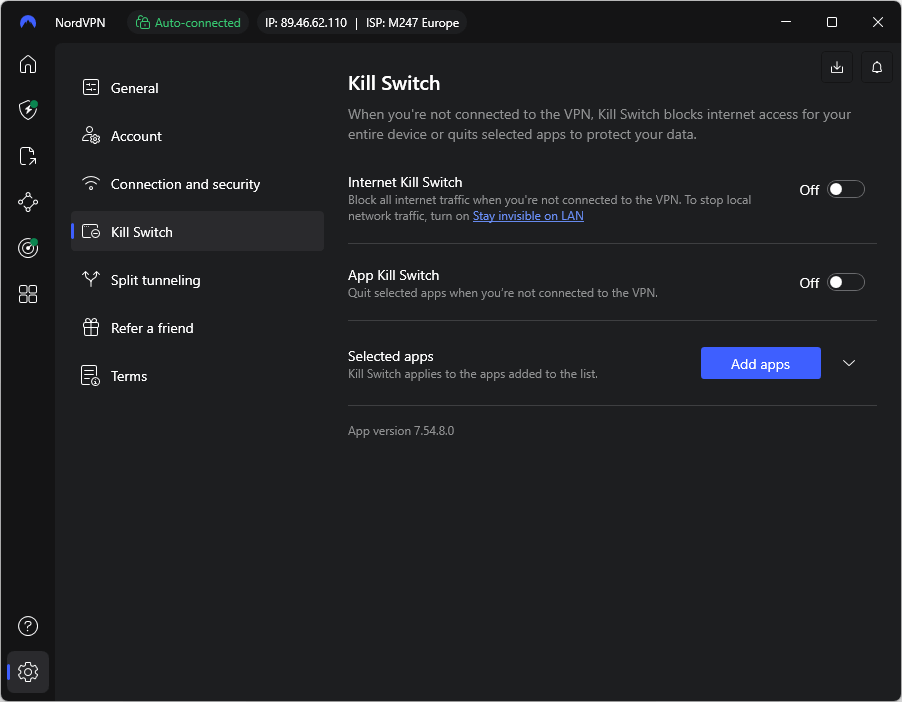Select the General settings section

pyautogui.click(x=132, y=88)
